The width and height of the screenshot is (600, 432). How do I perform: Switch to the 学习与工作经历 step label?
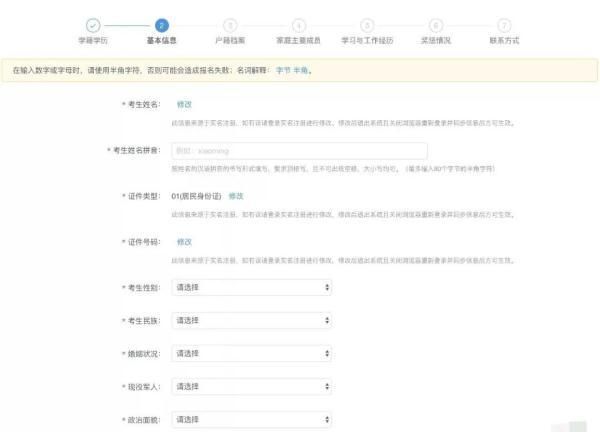click(x=367, y=41)
